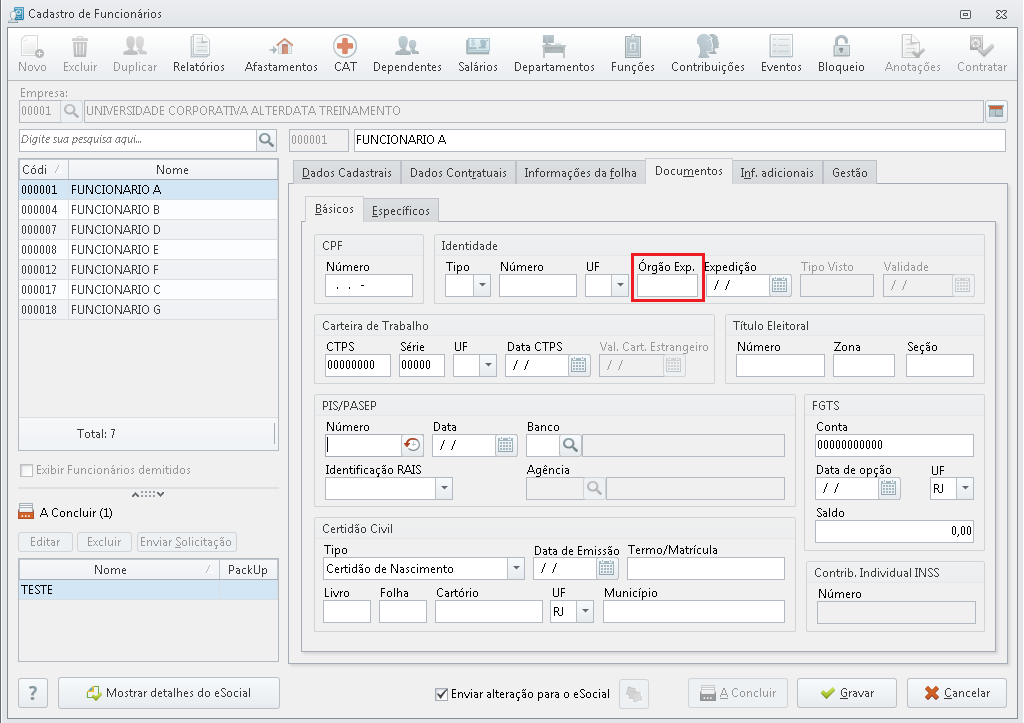This screenshot has width=1024, height=723.
Task: Click the FGTS Saldo field
Action: (894, 531)
